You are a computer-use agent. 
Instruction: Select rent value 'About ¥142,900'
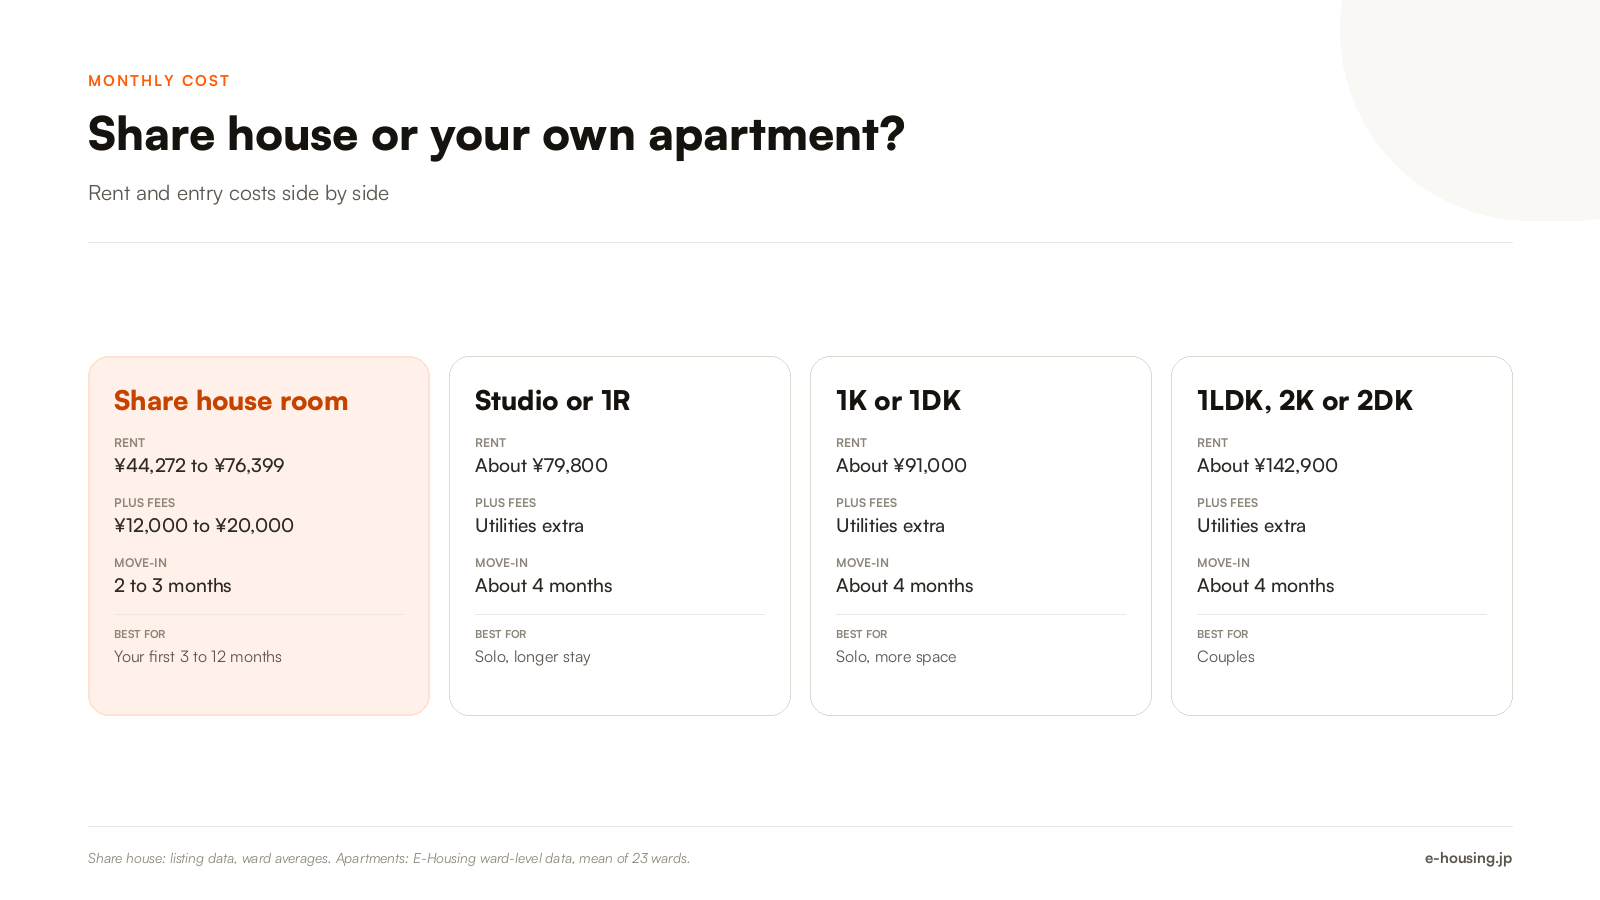(x=1267, y=465)
